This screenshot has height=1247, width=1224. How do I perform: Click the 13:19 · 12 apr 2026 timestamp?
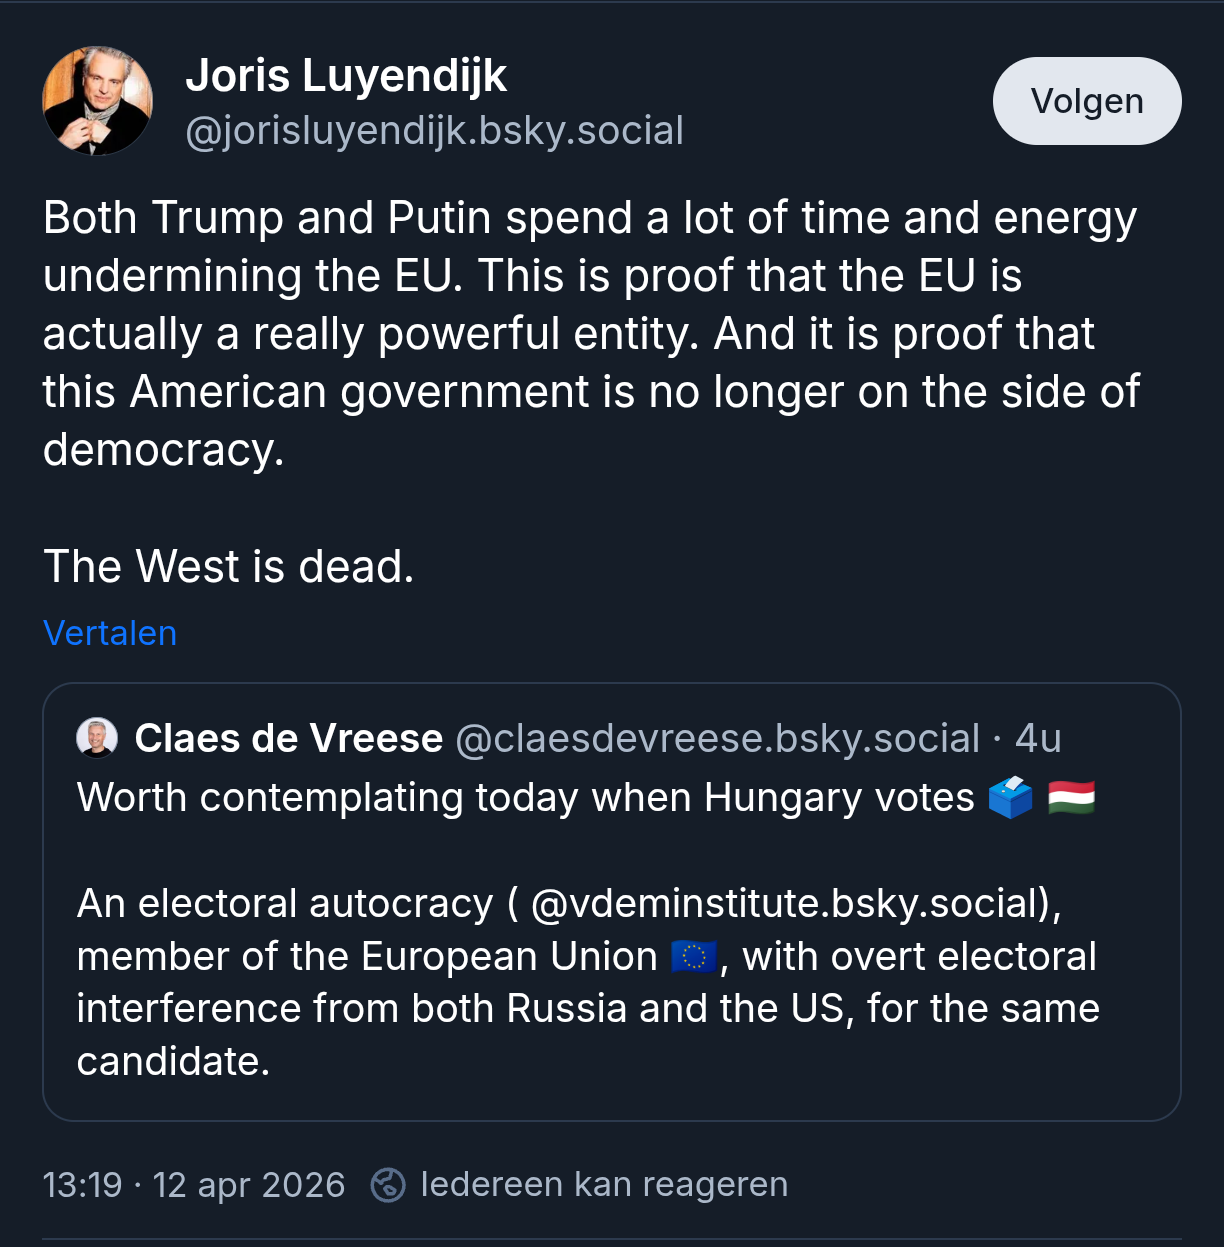tap(194, 1185)
